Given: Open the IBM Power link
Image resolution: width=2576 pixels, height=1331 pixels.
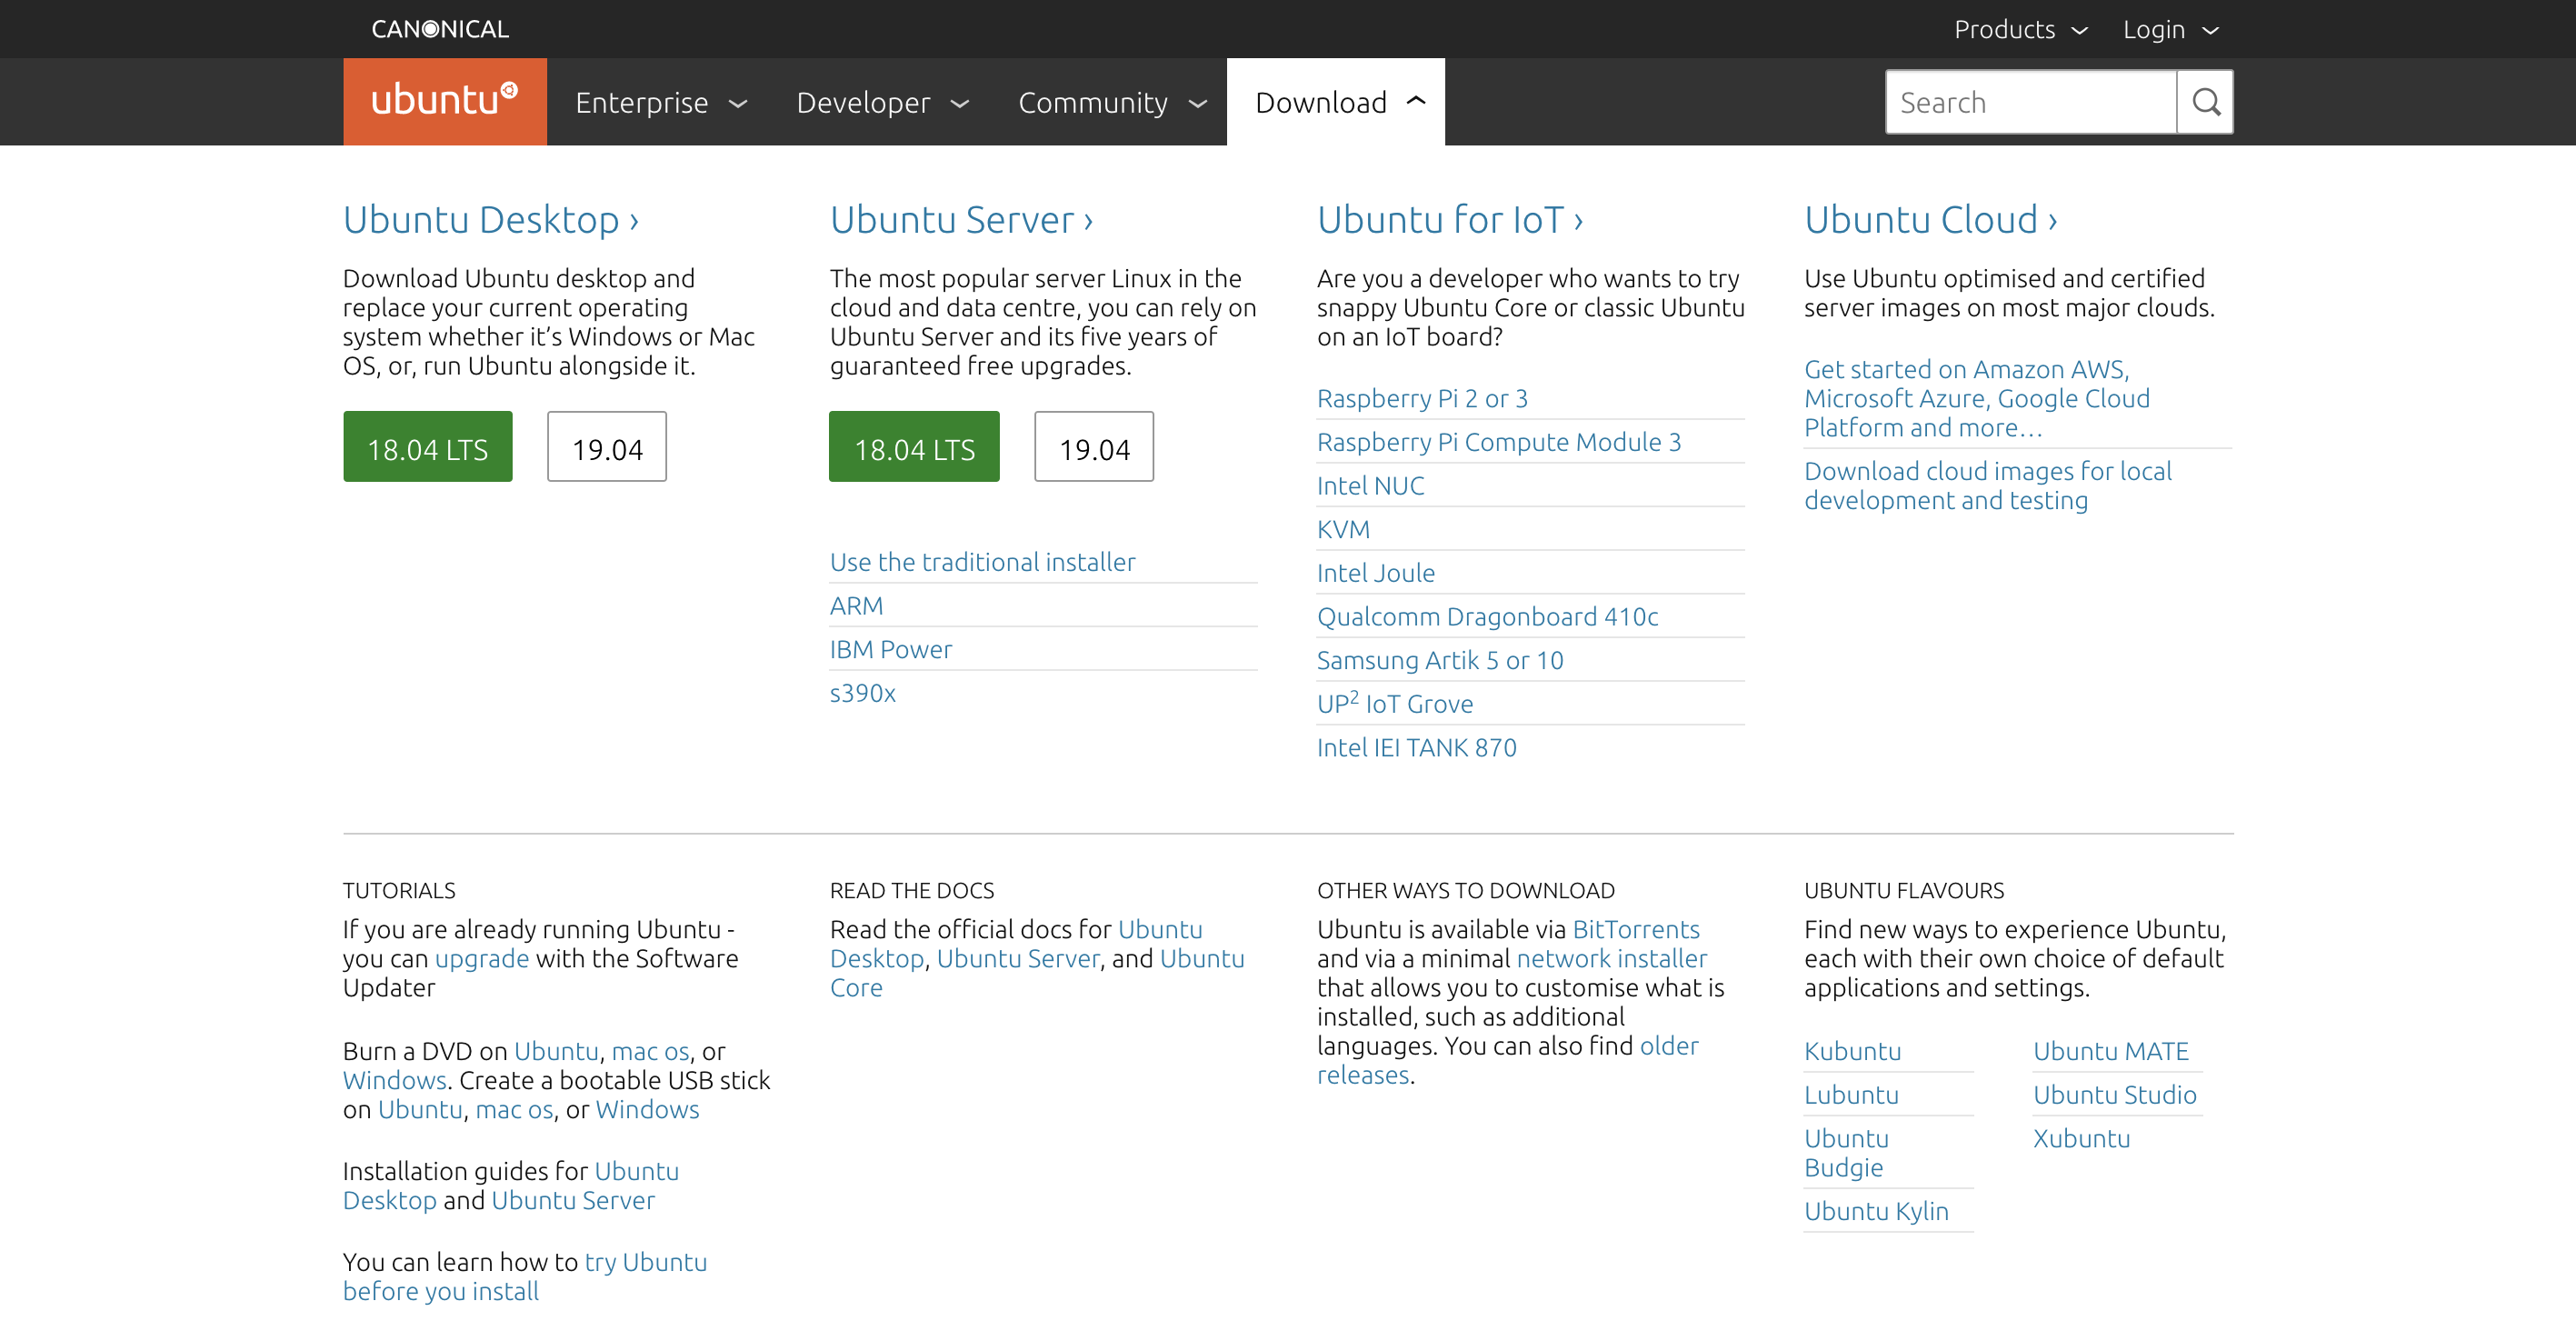Looking at the screenshot, I should click(890, 650).
